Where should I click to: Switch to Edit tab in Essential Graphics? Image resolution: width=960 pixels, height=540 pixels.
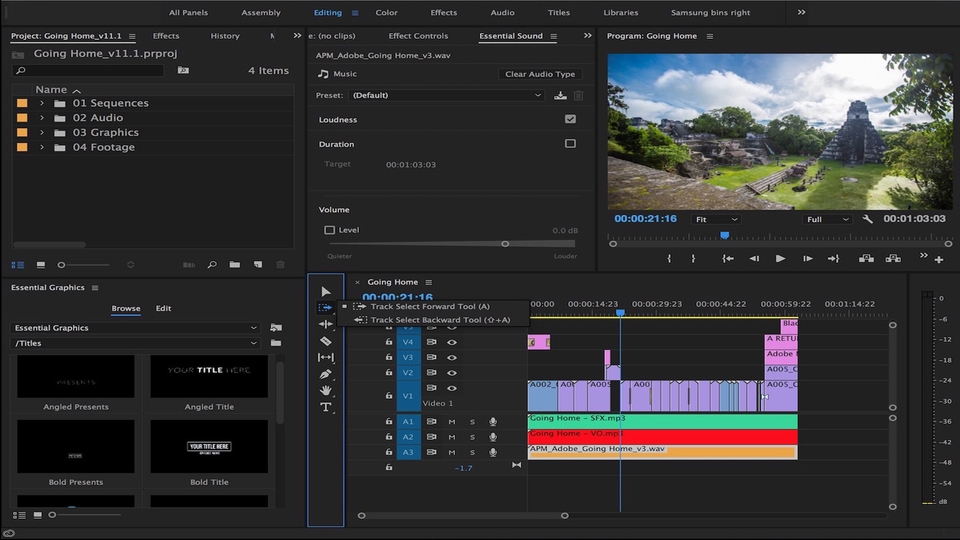point(163,308)
